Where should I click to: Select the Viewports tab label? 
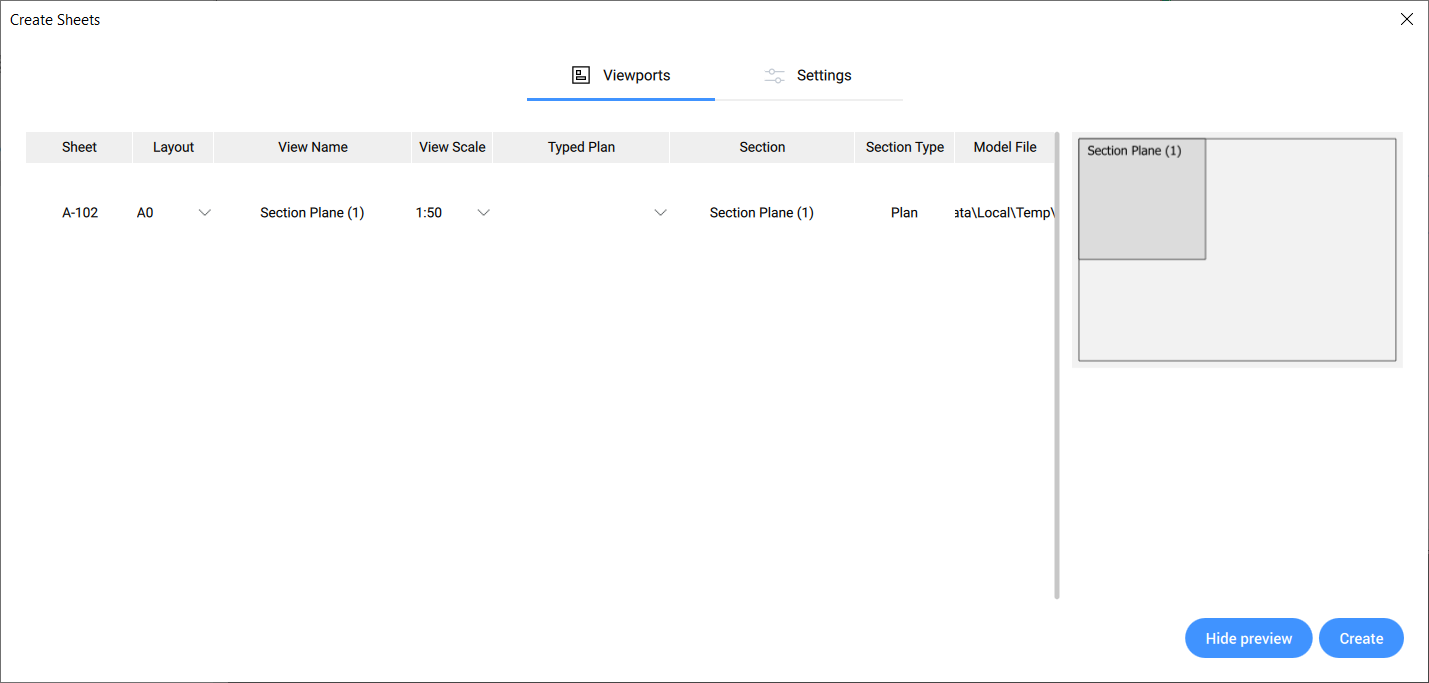tap(636, 76)
